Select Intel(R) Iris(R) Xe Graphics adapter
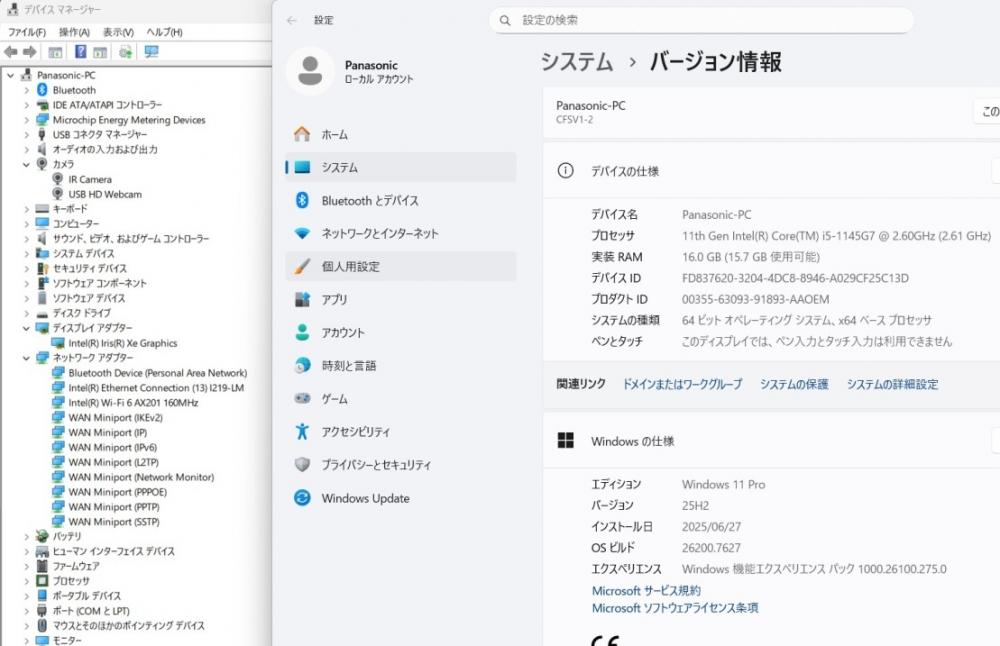The height and width of the screenshot is (646, 1000). [123, 343]
